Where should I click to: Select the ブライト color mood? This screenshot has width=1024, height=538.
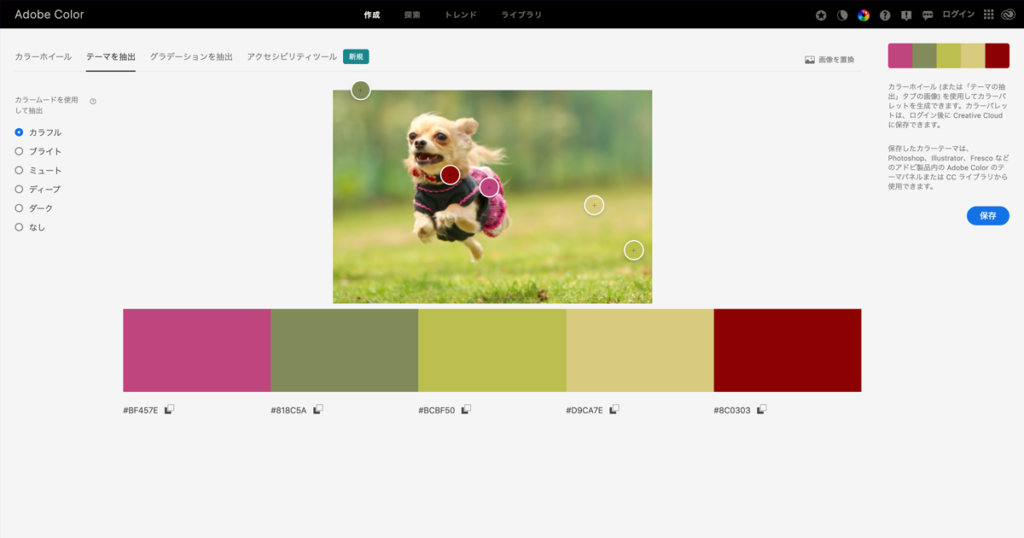pos(19,151)
